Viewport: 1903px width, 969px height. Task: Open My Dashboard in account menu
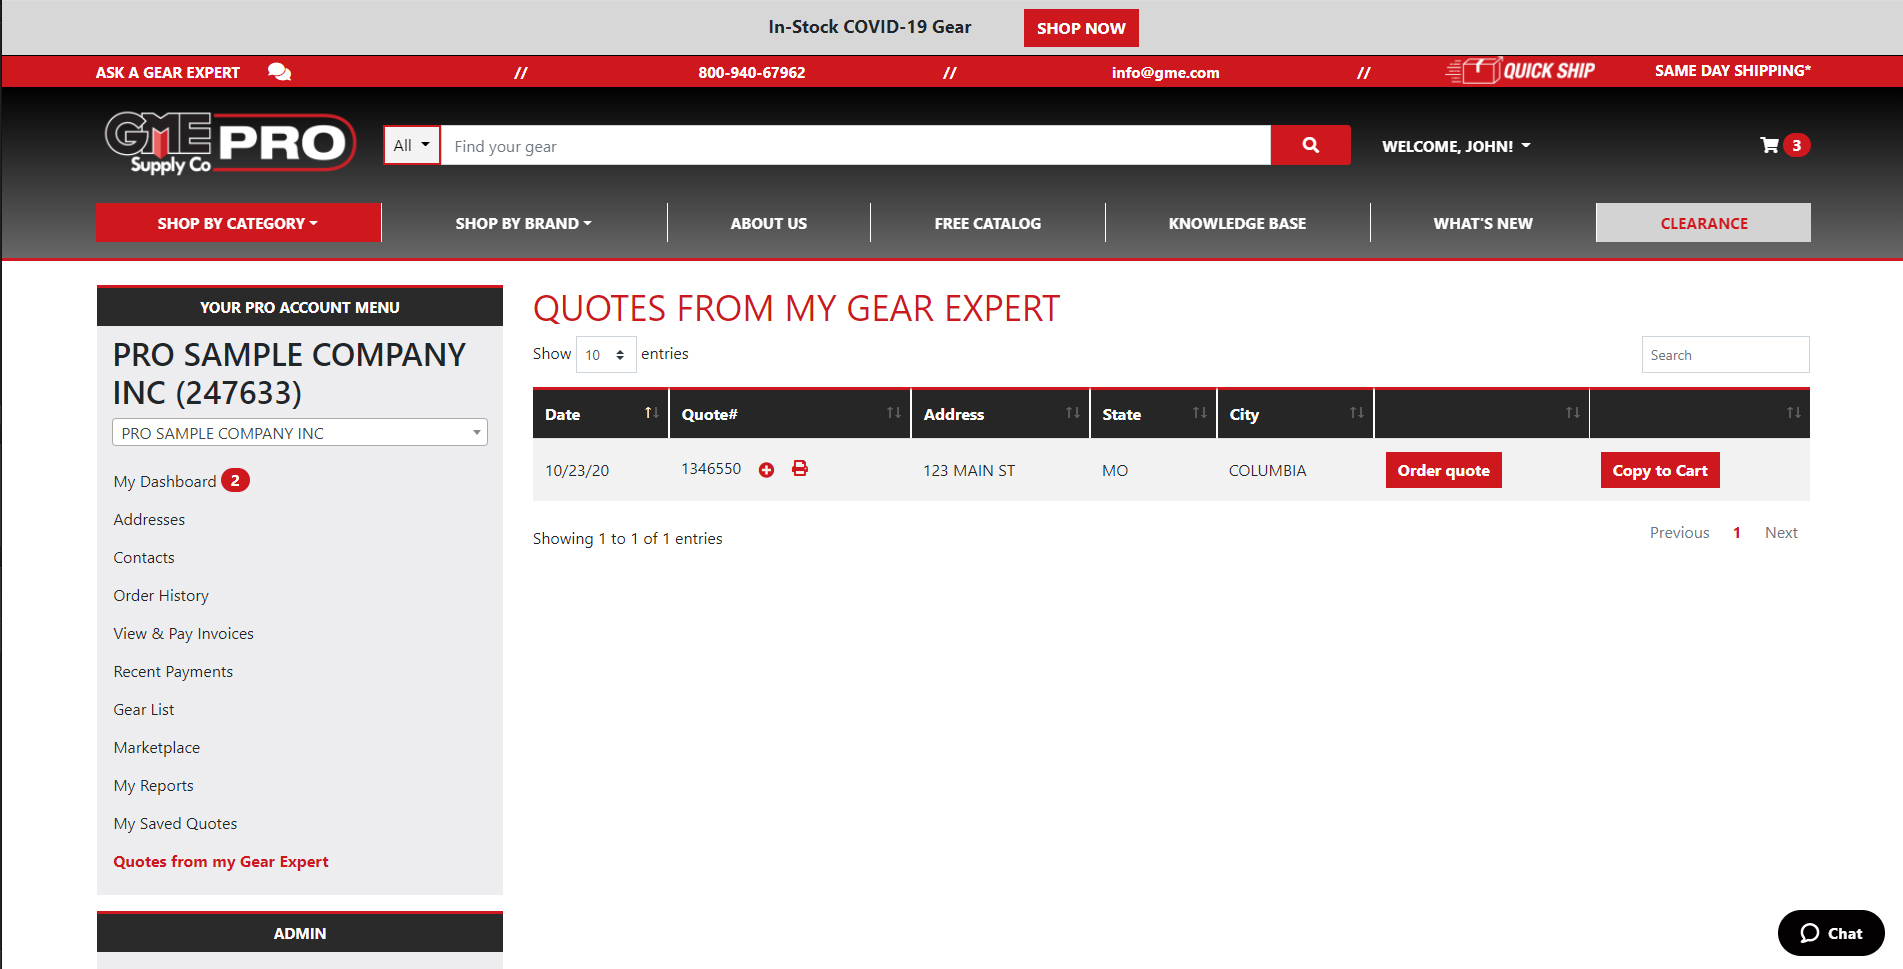(x=165, y=482)
